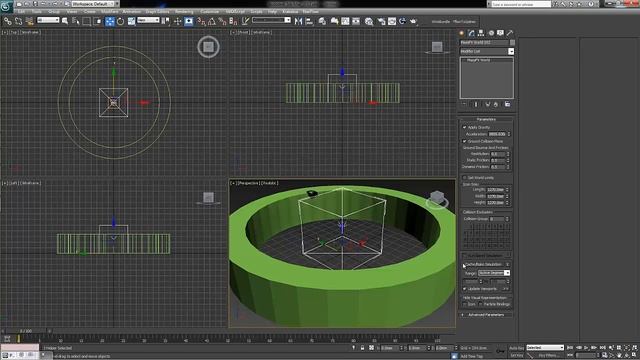Click Pin Stack below modifier stack
Image resolution: width=640 pixels, height=360 pixels.
[464, 104]
